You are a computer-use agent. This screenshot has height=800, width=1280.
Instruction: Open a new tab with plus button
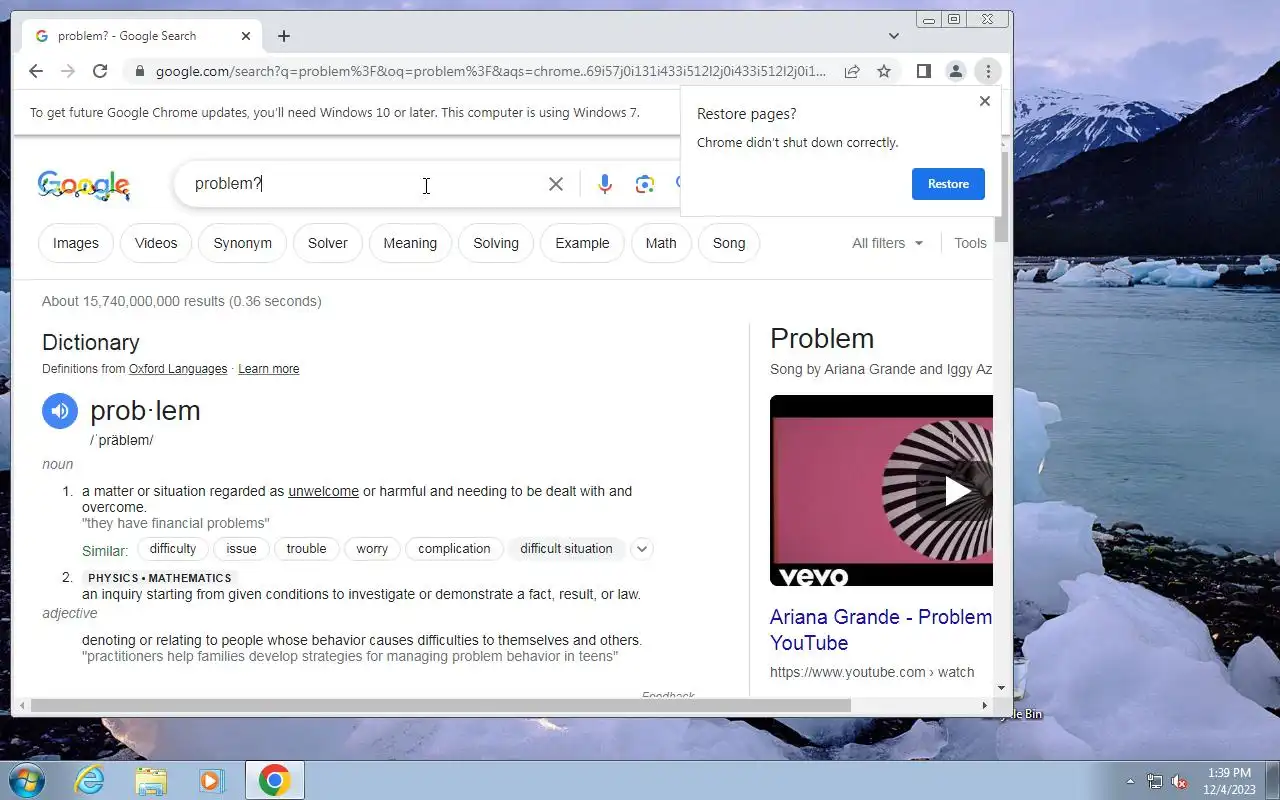(x=284, y=36)
